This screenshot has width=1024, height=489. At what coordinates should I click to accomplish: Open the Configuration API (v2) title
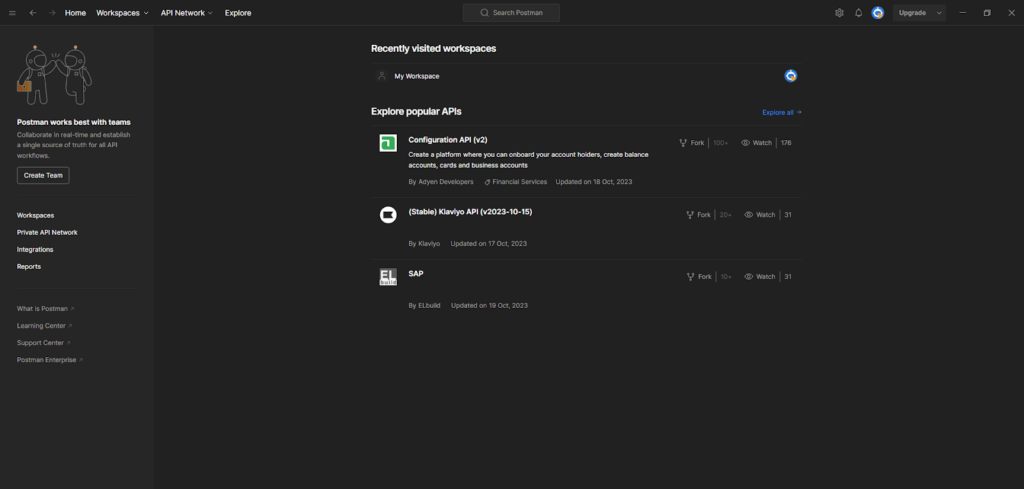(448, 140)
